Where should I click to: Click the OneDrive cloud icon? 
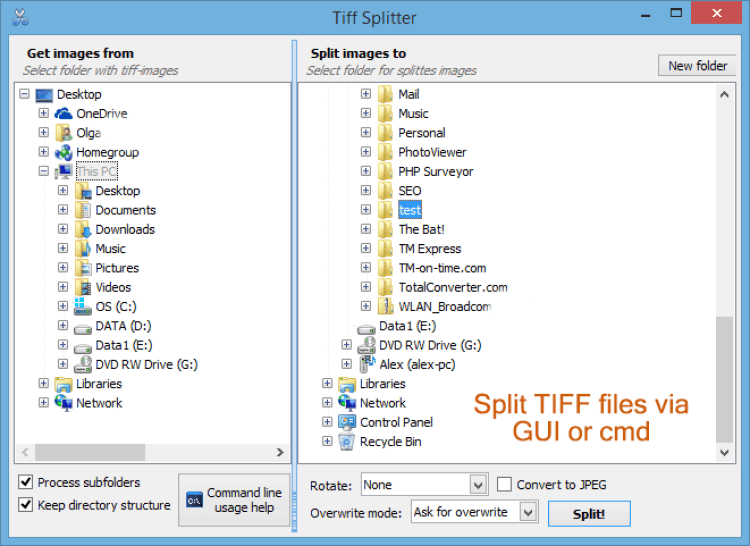[64, 114]
